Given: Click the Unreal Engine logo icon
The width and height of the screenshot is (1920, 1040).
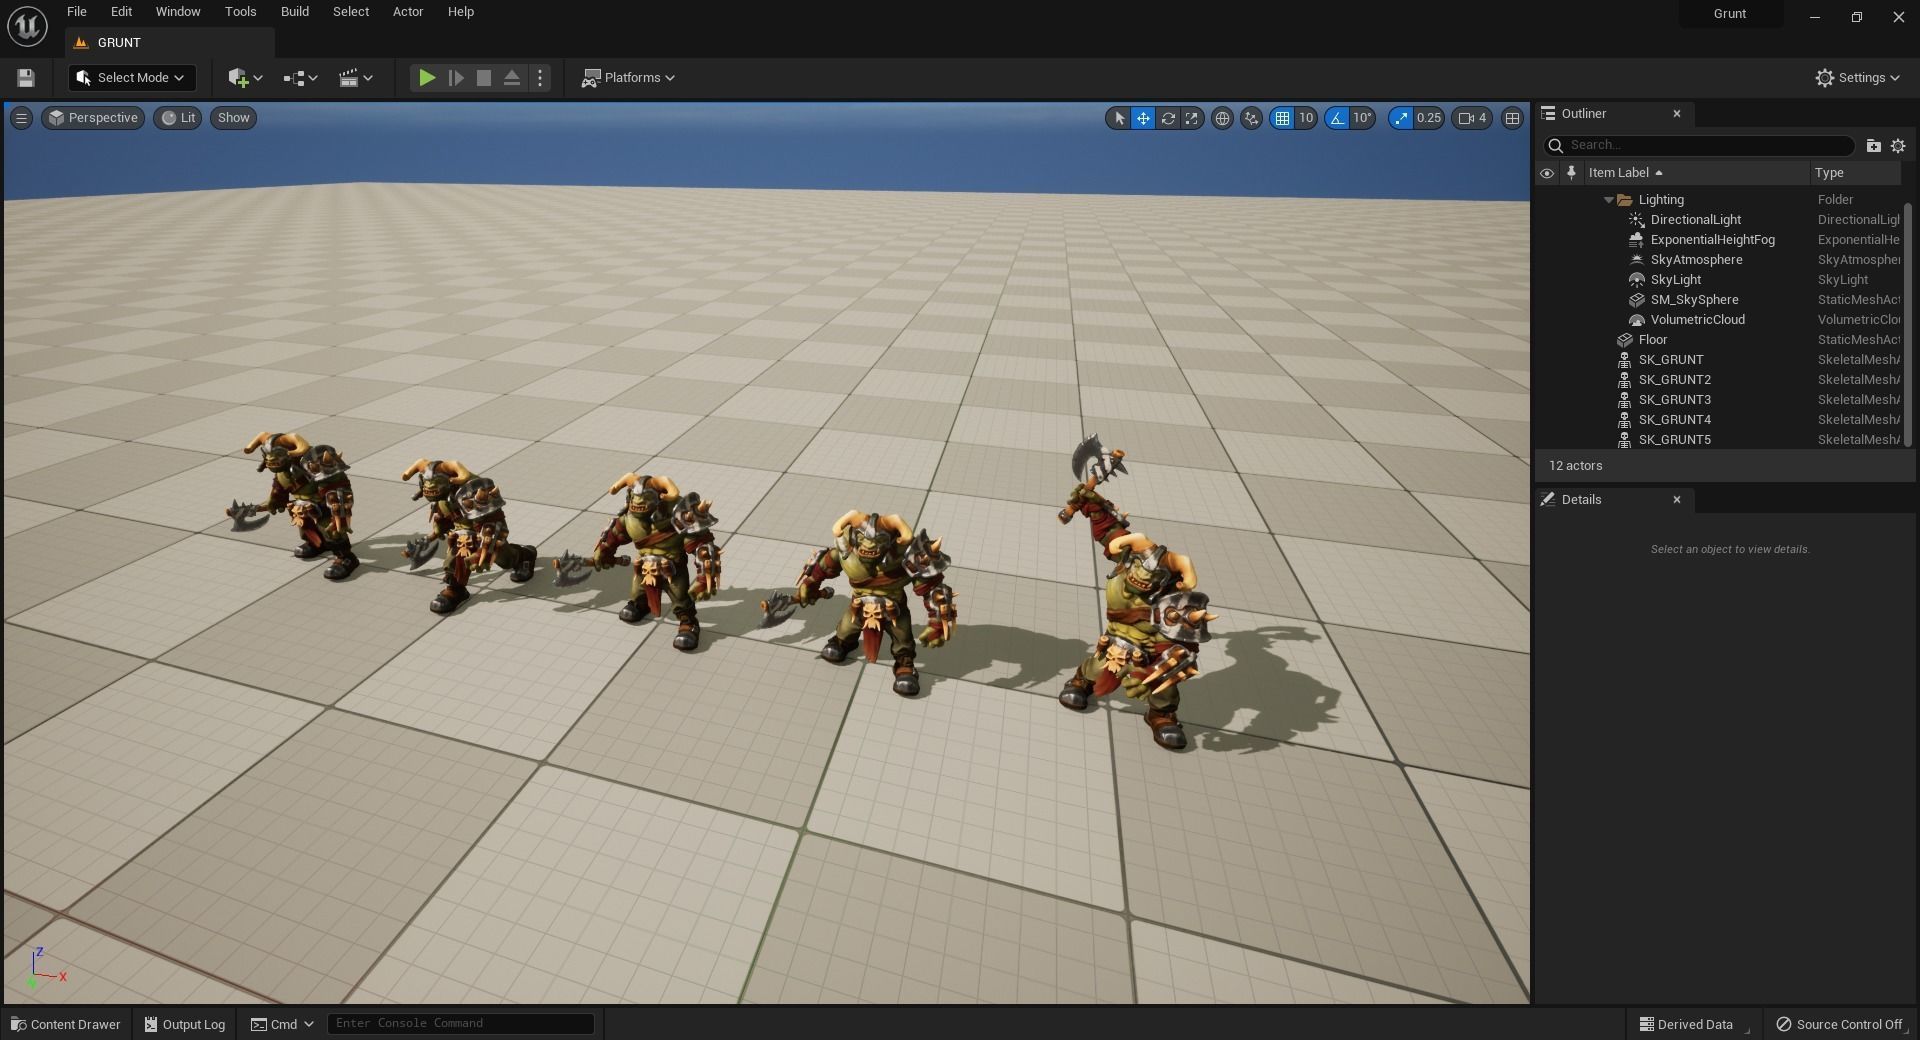Looking at the screenshot, I should point(27,26).
